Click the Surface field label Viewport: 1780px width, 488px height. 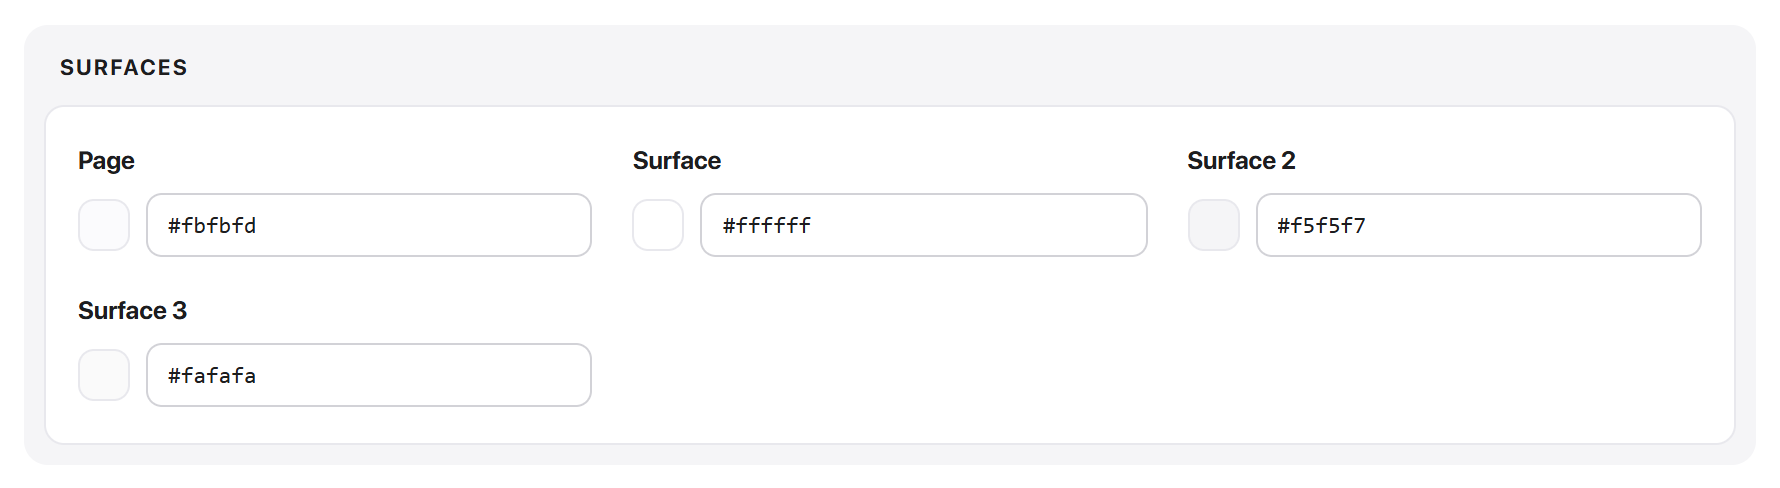(677, 161)
